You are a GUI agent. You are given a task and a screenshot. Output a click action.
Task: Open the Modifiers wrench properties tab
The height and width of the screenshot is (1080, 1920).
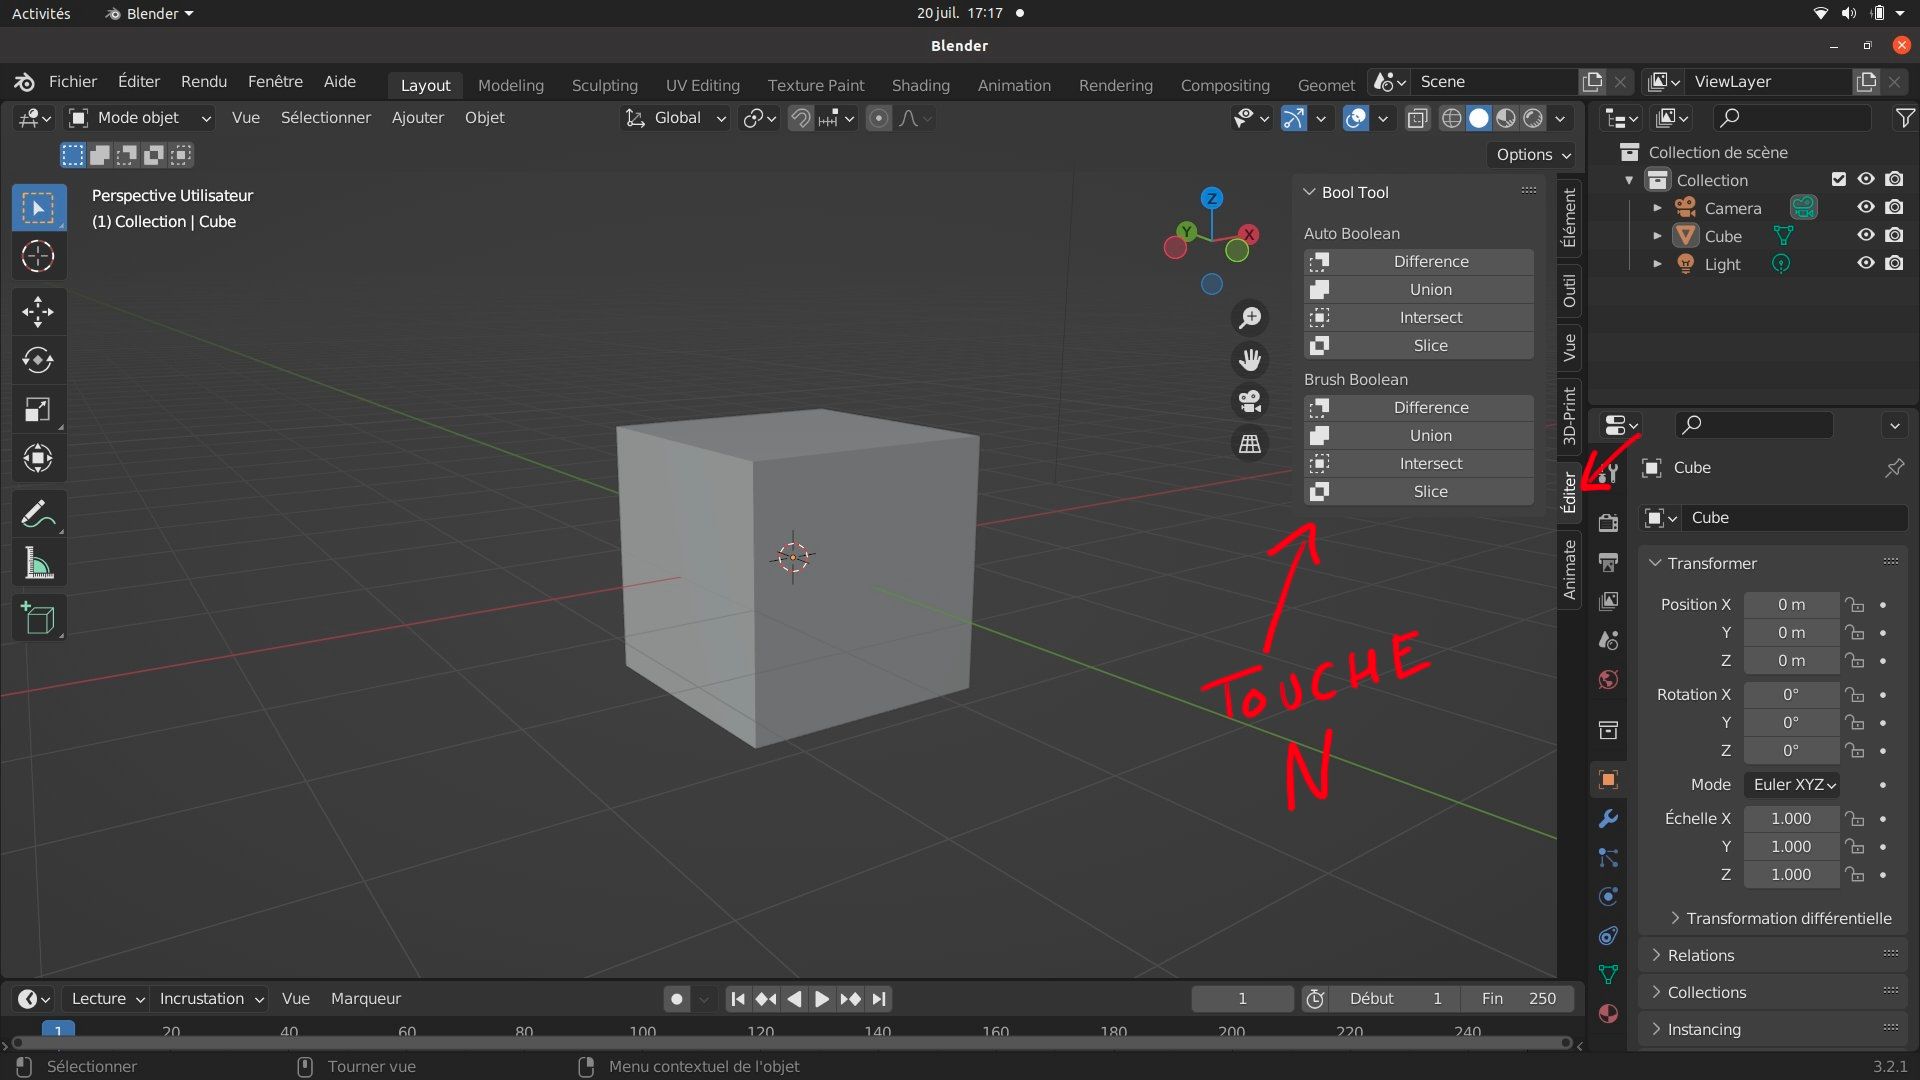click(x=1608, y=819)
